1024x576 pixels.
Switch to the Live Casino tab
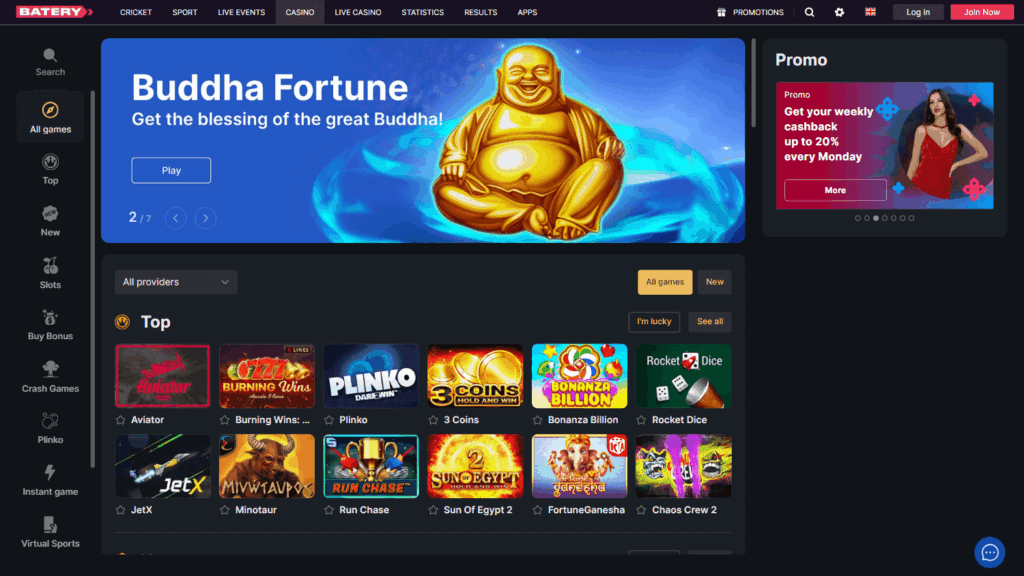click(x=358, y=12)
